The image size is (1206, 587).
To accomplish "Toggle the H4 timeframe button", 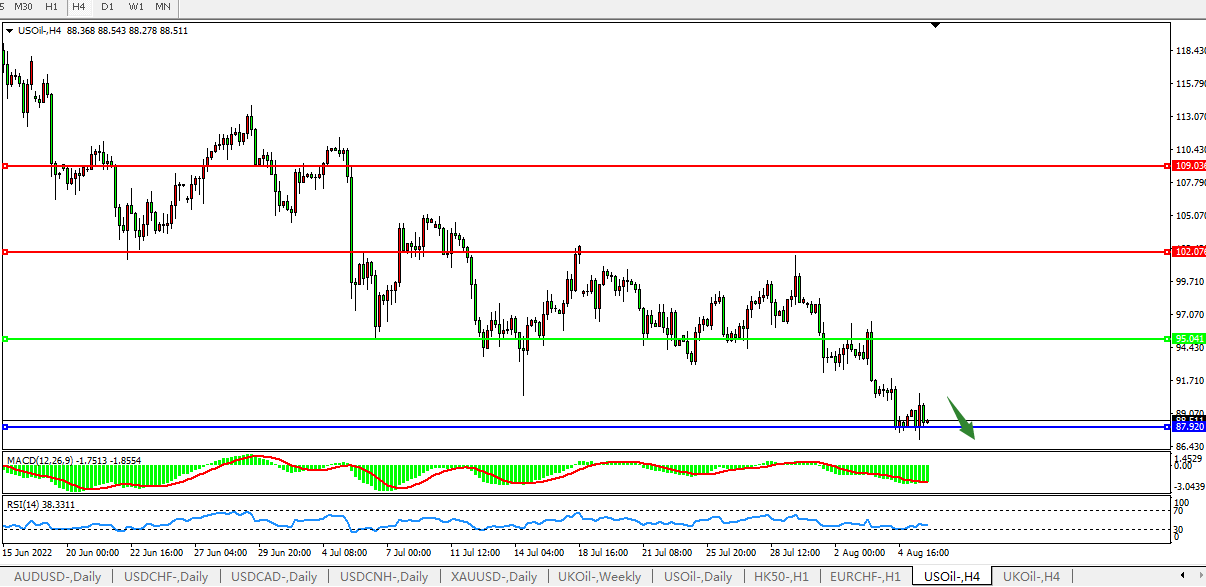I will pos(79,7).
